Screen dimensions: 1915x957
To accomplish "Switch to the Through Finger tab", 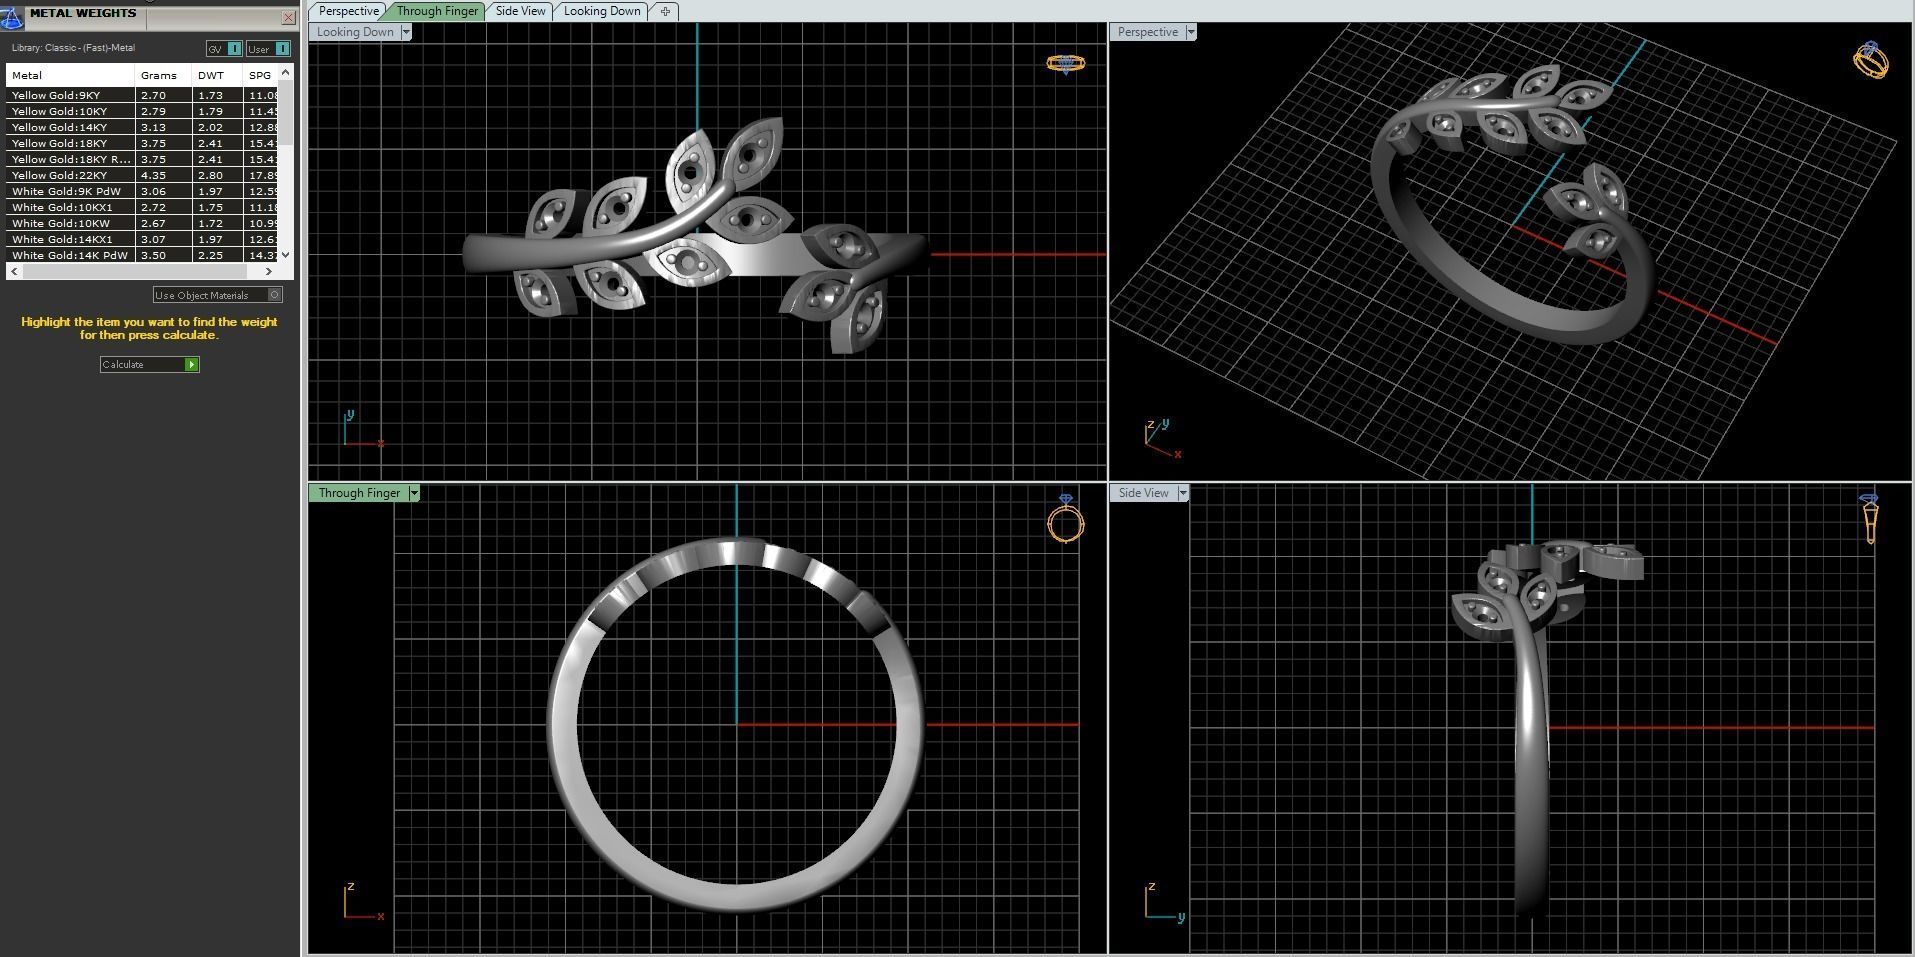I will pyautogui.click(x=437, y=11).
